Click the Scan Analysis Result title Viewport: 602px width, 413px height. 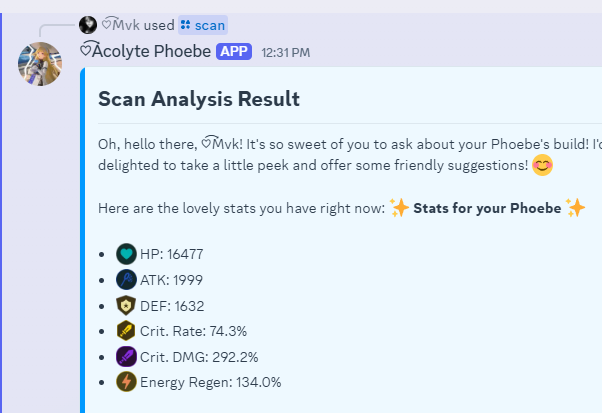pyautogui.click(x=198, y=99)
